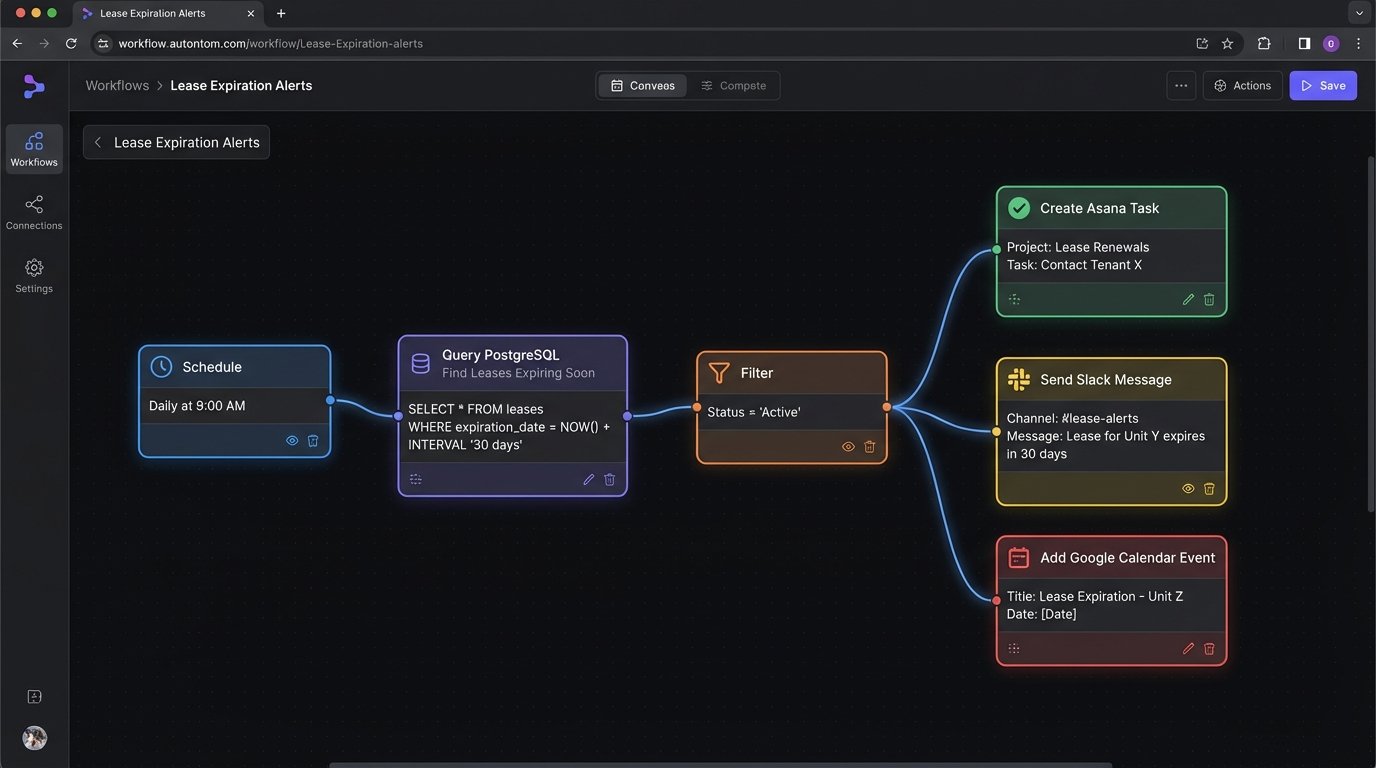Delete the Send Slack Message node
This screenshot has height=768, width=1376.
[x=1209, y=489]
